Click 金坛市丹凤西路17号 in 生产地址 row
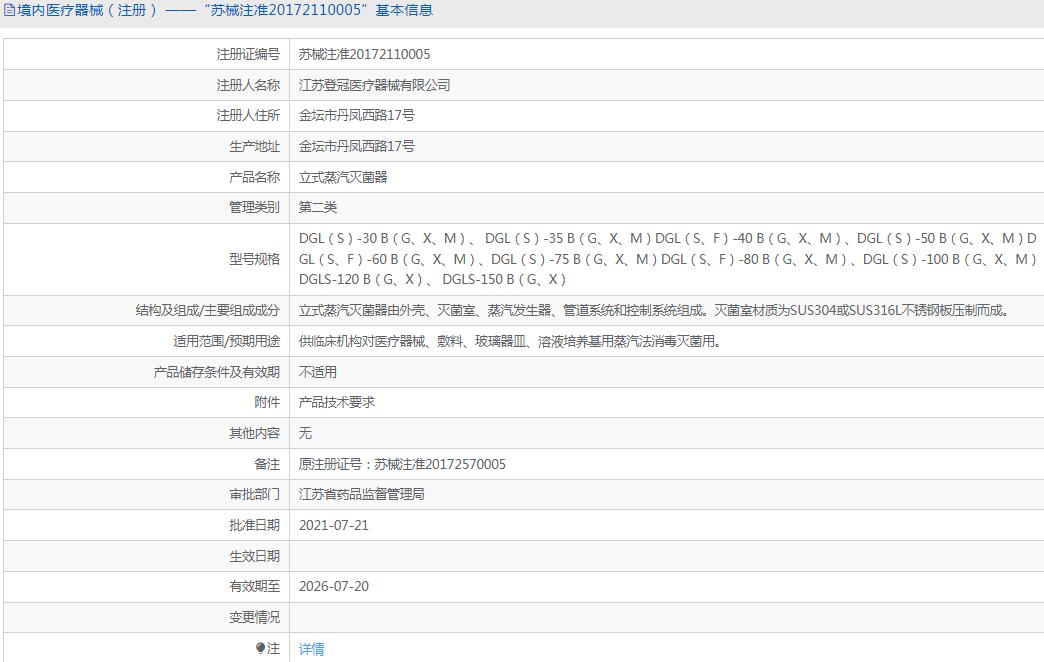The height and width of the screenshot is (662, 1044). (x=356, y=146)
